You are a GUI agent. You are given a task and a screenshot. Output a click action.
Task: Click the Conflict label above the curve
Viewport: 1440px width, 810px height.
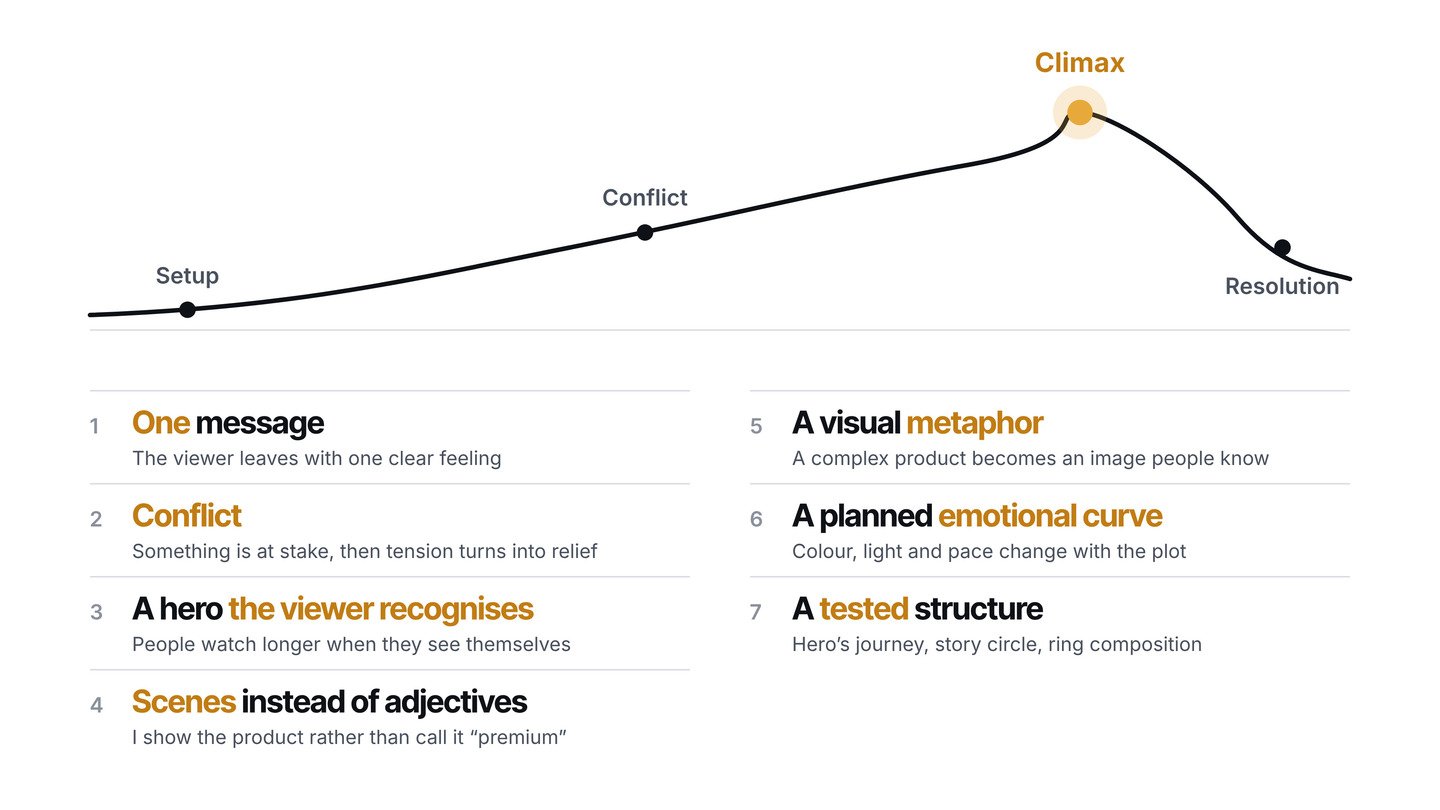tap(645, 198)
